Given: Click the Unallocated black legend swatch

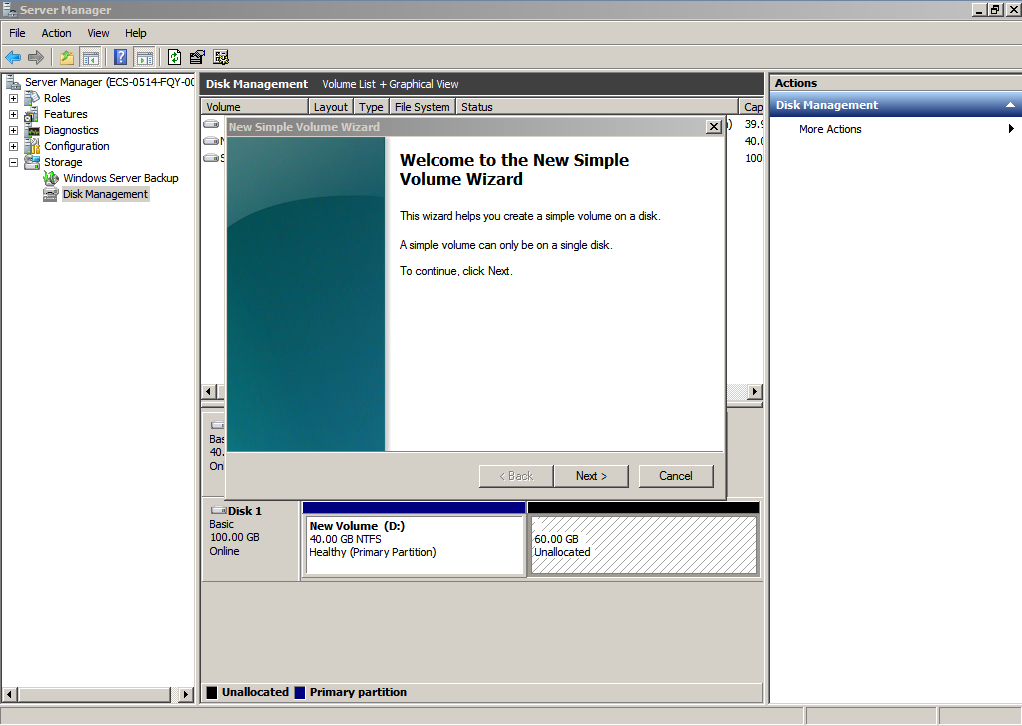Looking at the screenshot, I should tap(212, 692).
